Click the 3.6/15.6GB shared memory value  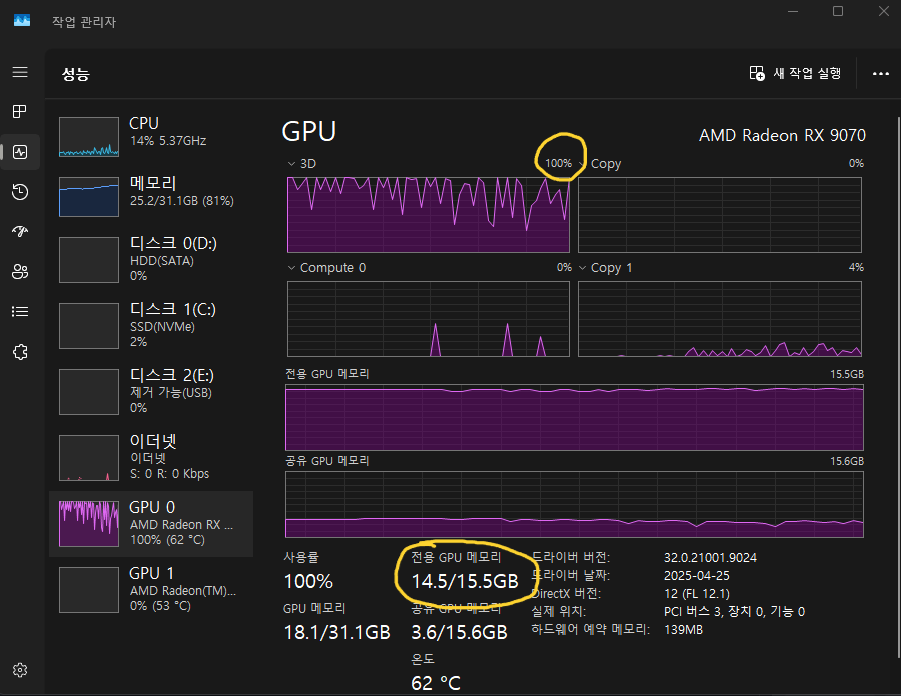tap(459, 632)
